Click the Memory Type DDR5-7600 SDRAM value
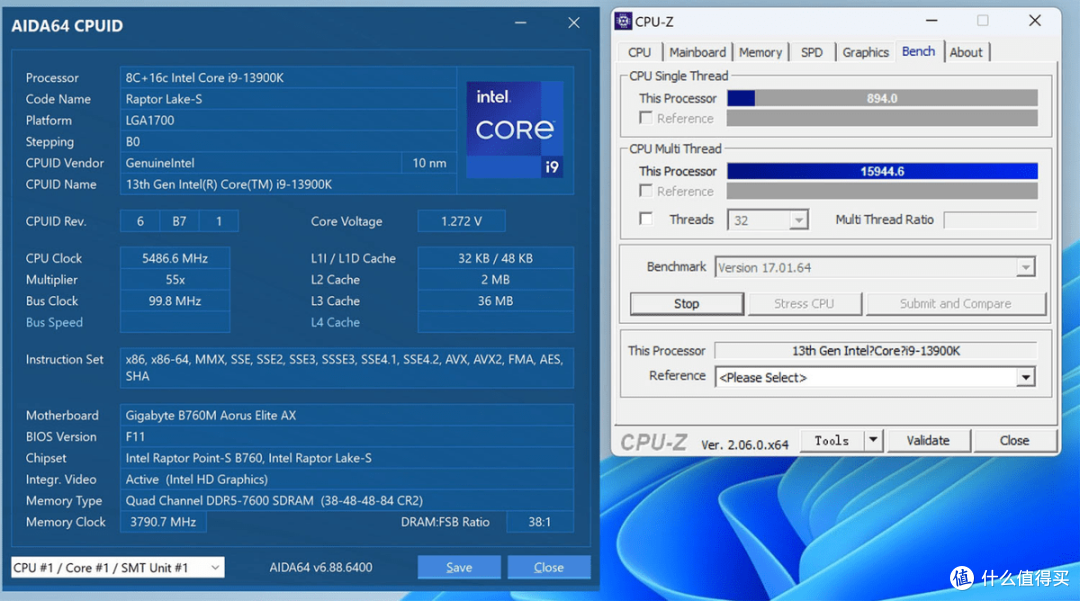The width and height of the screenshot is (1080, 601). pyautogui.click(x=347, y=500)
